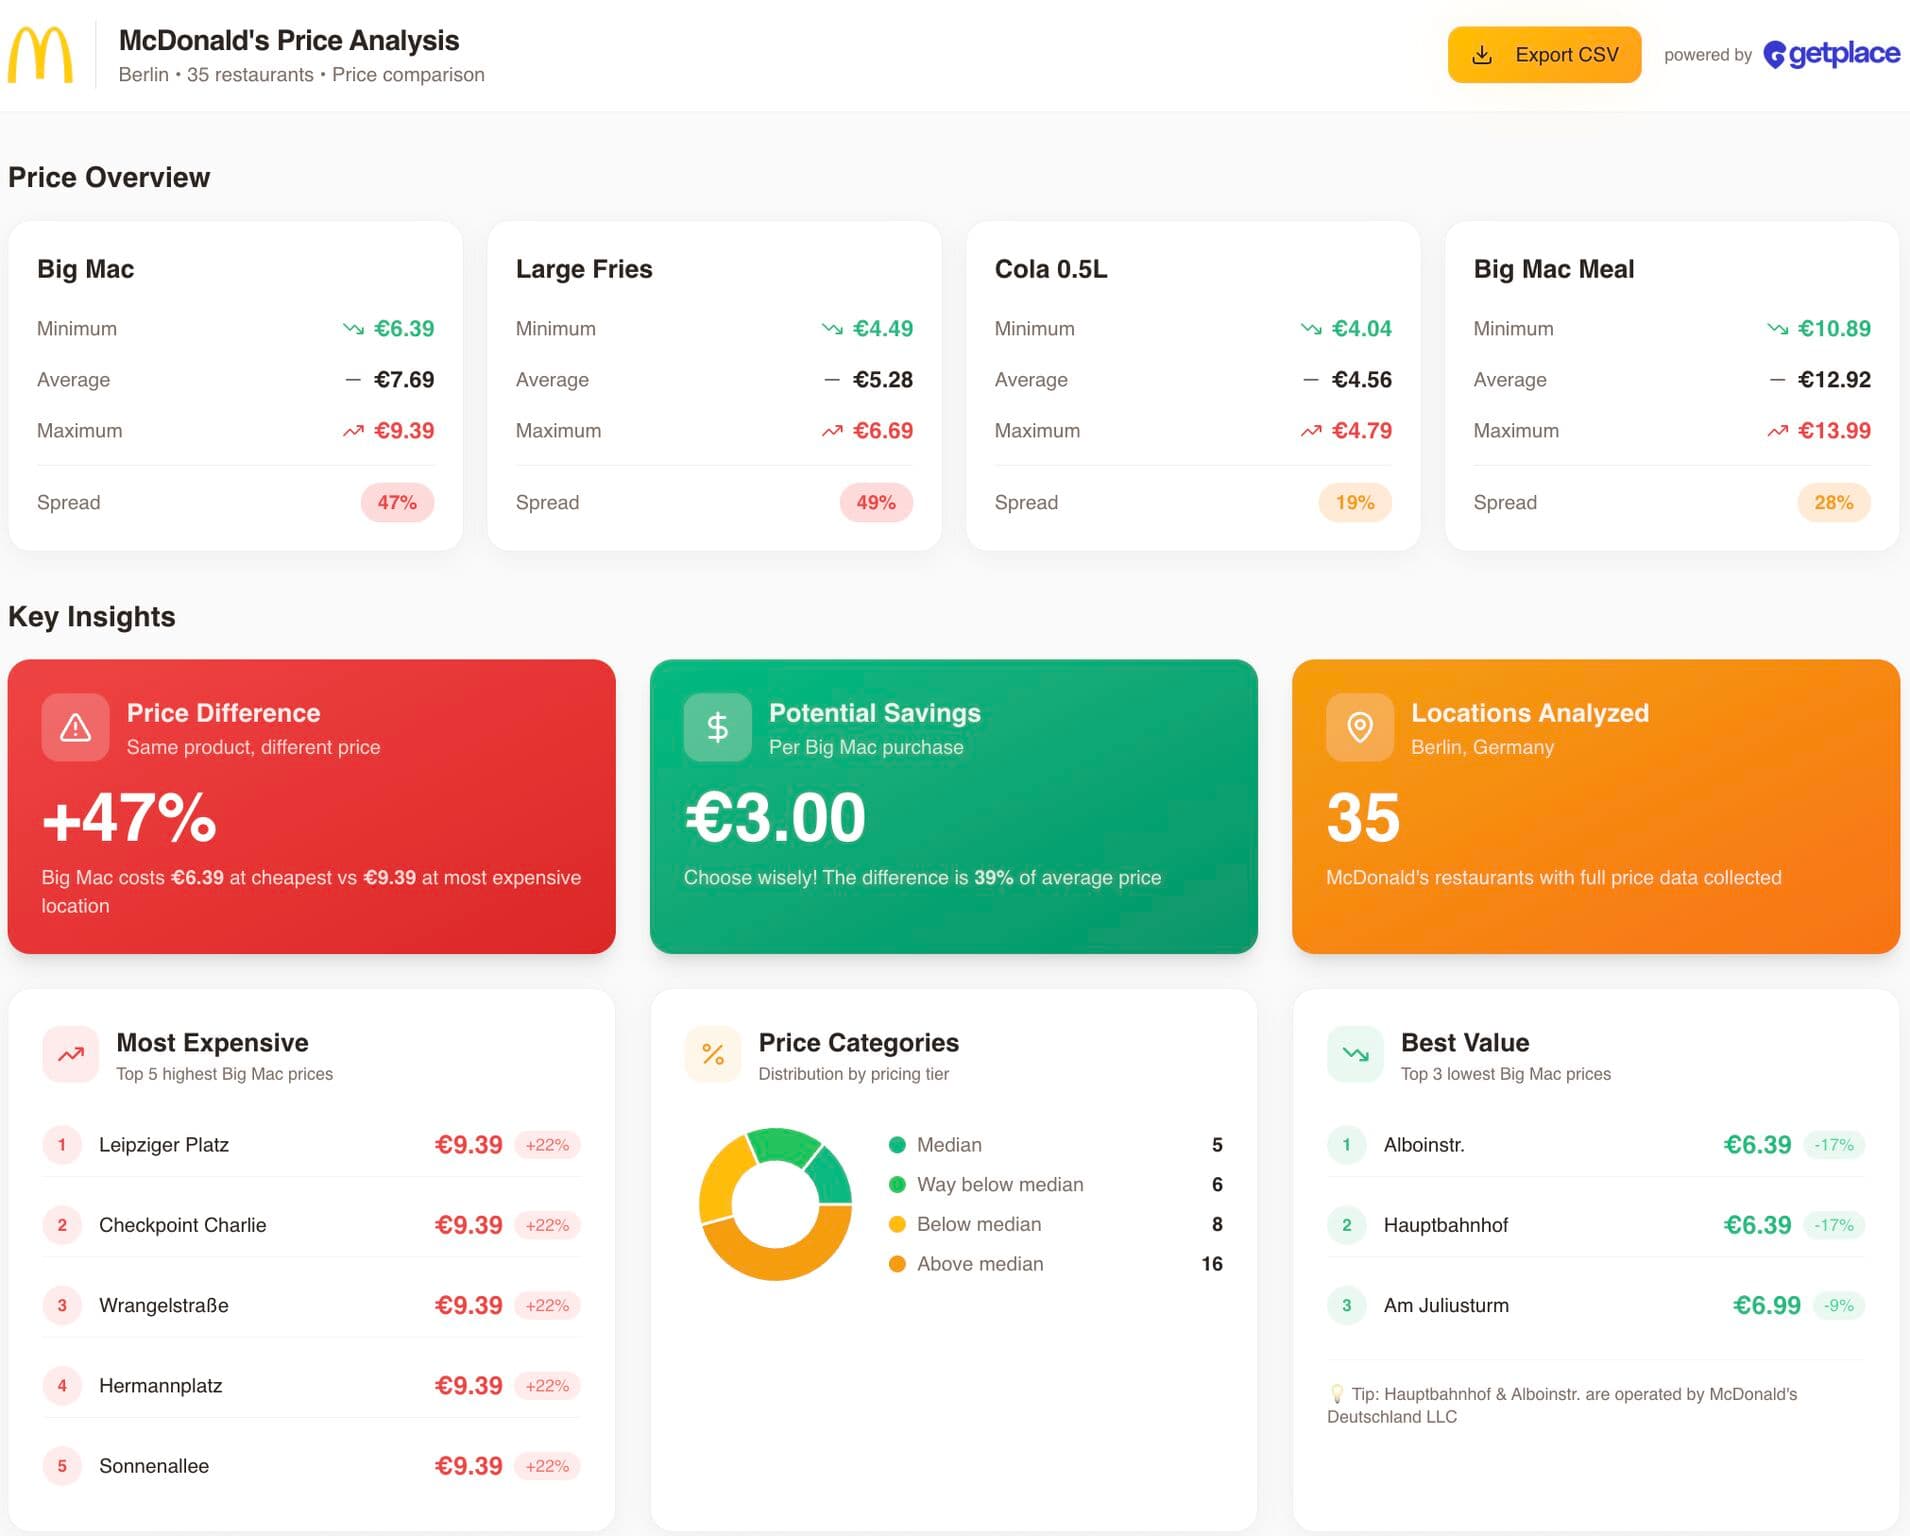Image resolution: width=1910 pixels, height=1536 pixels.
Task: Click the green Median legend dot
Action: (897, 1145)
